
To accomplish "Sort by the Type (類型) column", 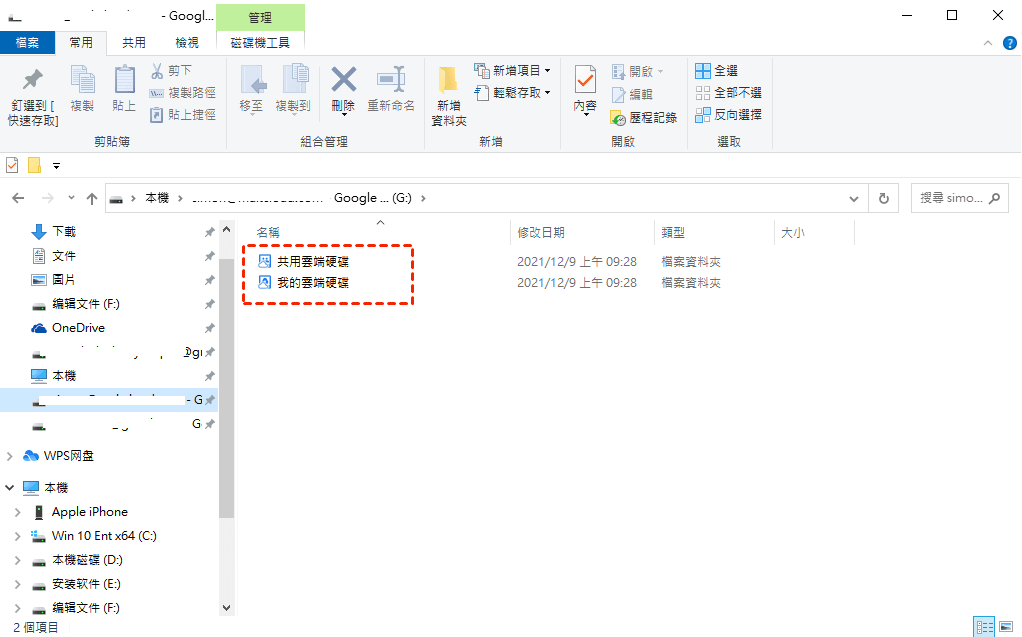I will (673, 233).
